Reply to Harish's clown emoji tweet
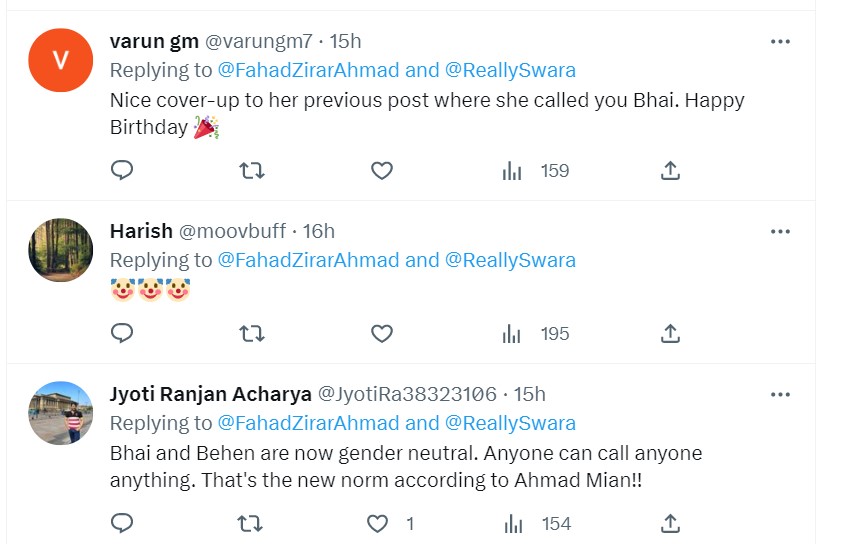 tap(122, 333)
